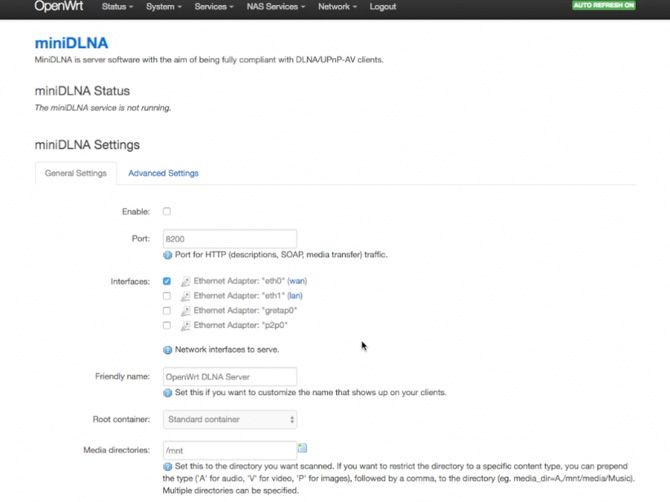Click the Port input field
670x502 pixels.
pos(229,239)
